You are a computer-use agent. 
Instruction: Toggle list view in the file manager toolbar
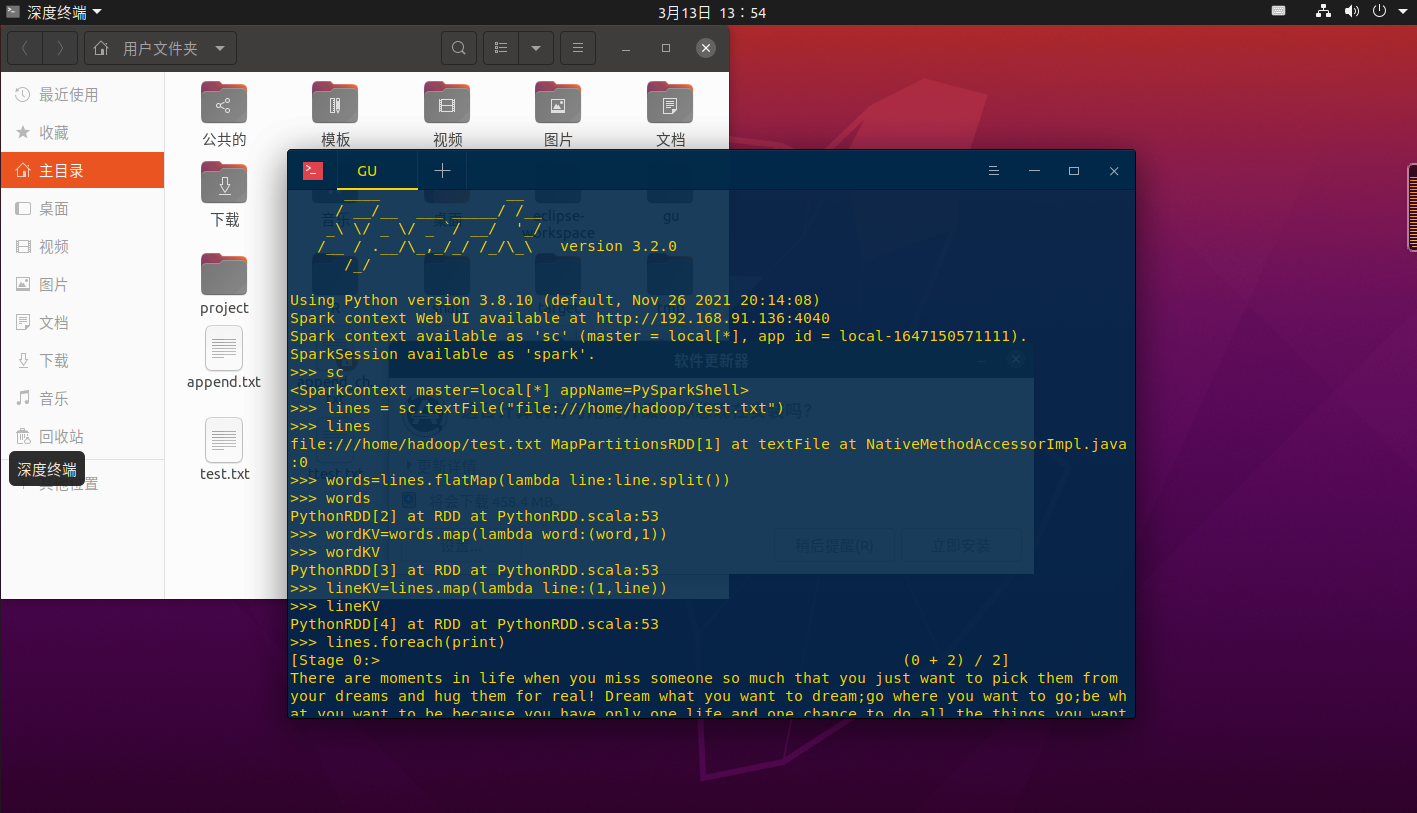[x=501, y=48]
